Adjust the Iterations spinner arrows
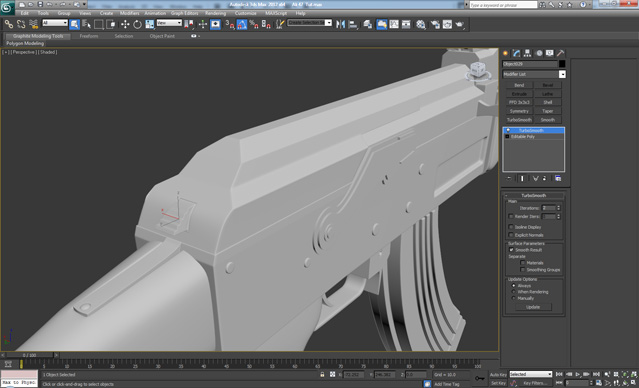 click(558, 208)
